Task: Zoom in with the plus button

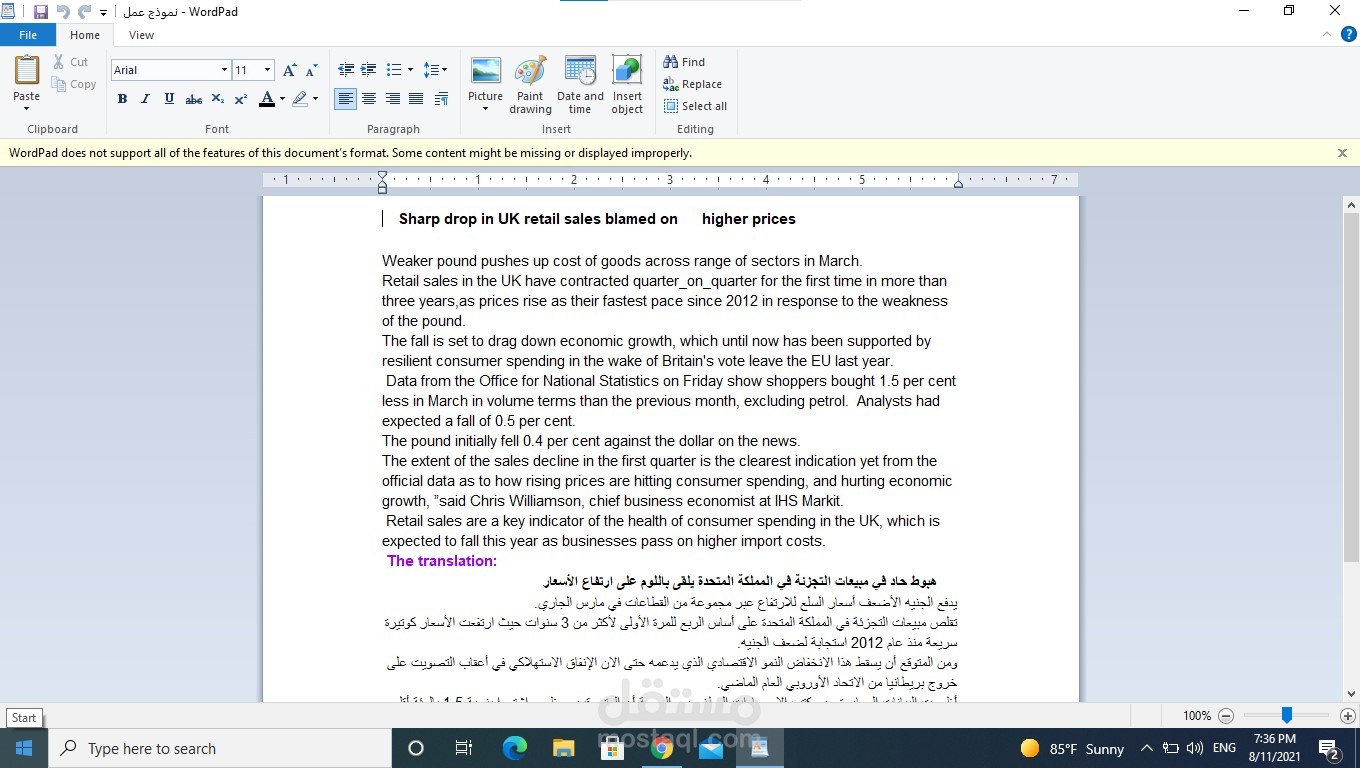Action: pyautogui.click(x=1347, y=716)
